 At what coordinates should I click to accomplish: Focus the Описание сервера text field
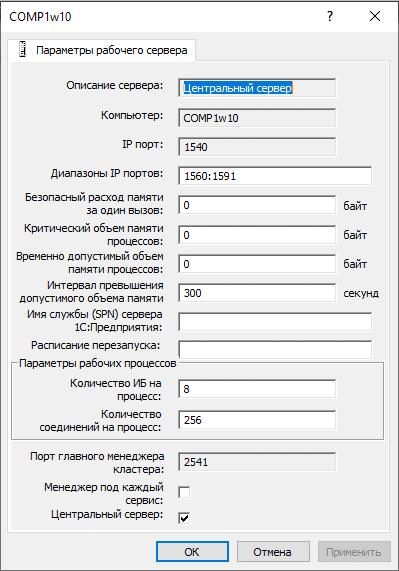257,88
